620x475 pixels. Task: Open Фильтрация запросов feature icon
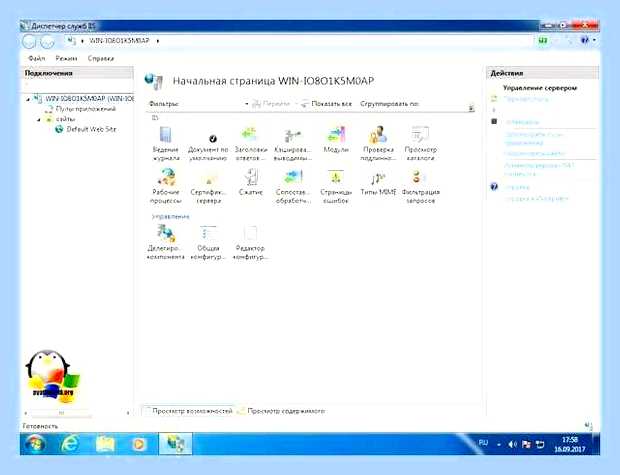point(420,185)
